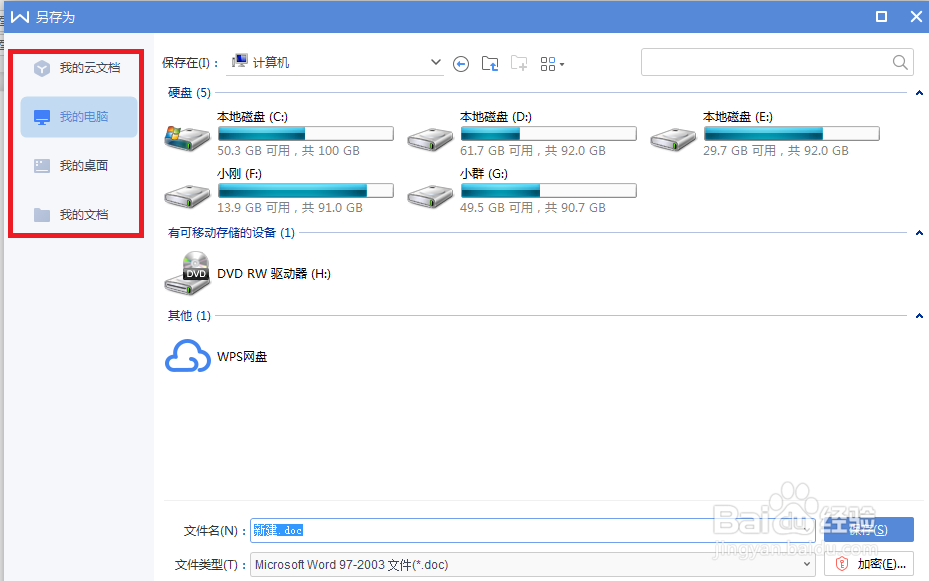Select 本地磁盘 (D:) drive icon
Screen dimensions: 929x581
(x=430, y=139)
